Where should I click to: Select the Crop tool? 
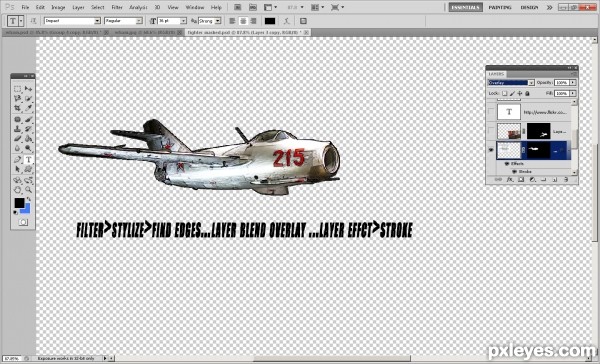(18, 108)
